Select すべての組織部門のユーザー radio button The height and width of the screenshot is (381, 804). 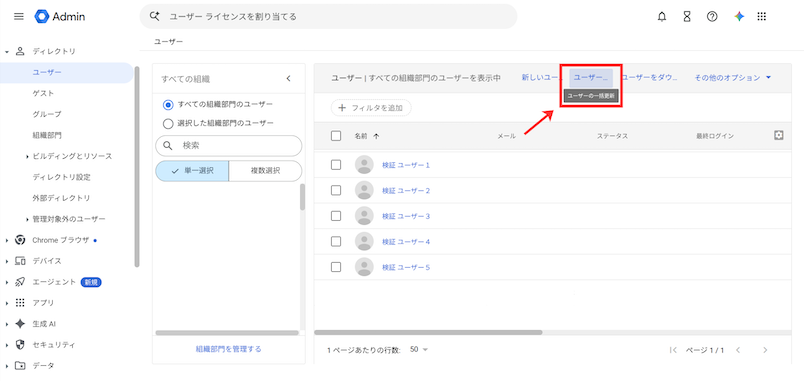pyautogui.click(x=168, y=105)
